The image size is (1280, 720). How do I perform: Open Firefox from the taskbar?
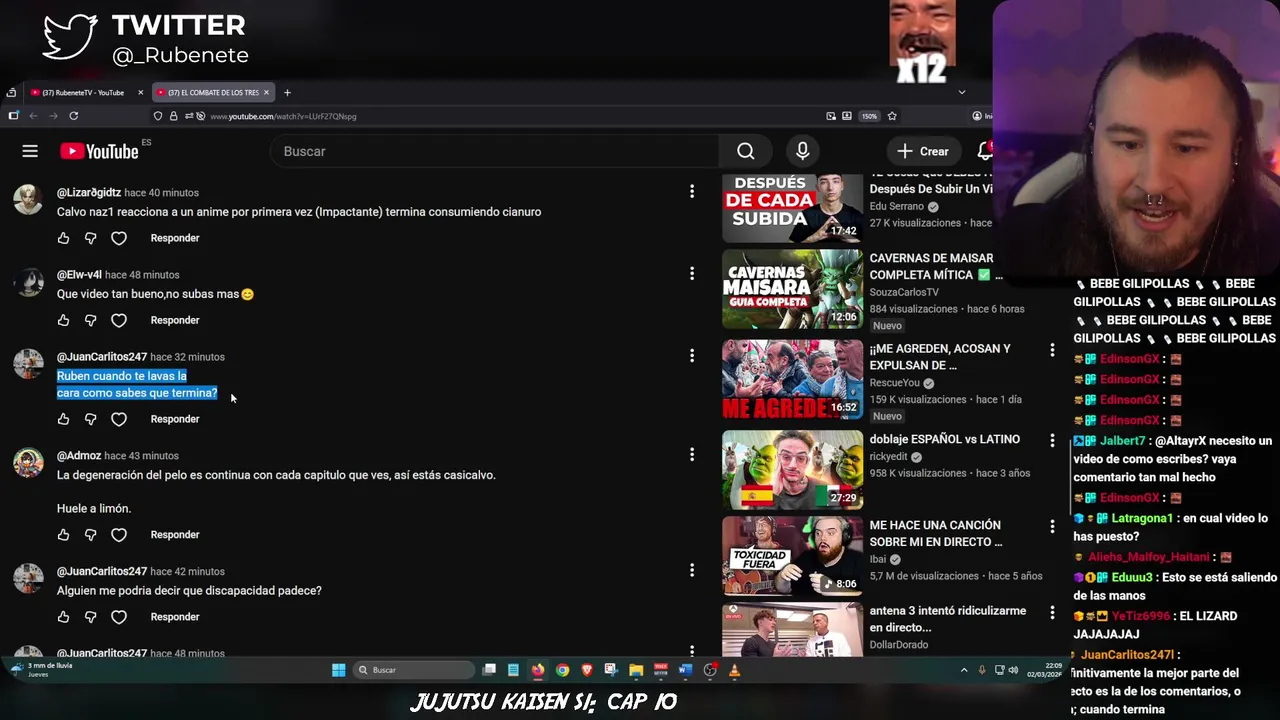click(x=538, y=670)
